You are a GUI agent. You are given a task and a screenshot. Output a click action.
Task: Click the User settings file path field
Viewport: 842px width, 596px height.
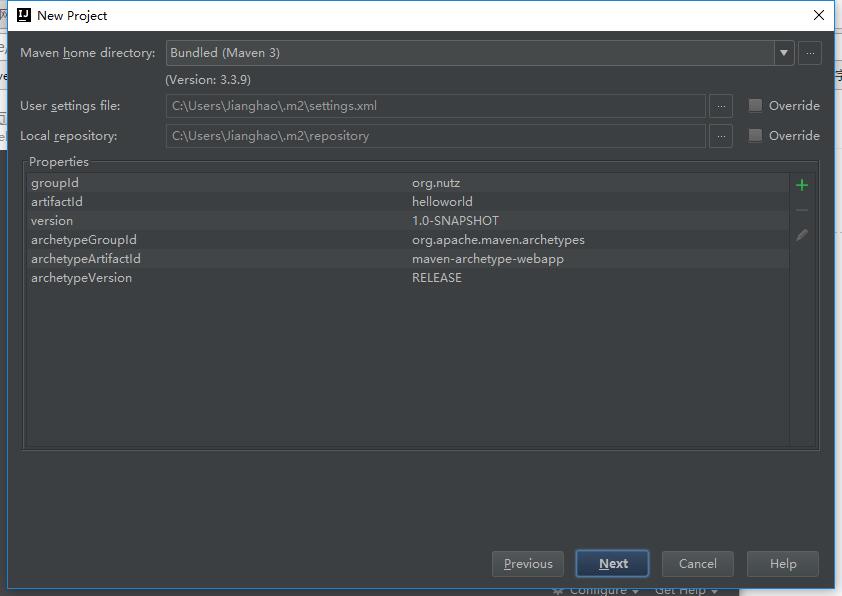click(x=435, y=106)
